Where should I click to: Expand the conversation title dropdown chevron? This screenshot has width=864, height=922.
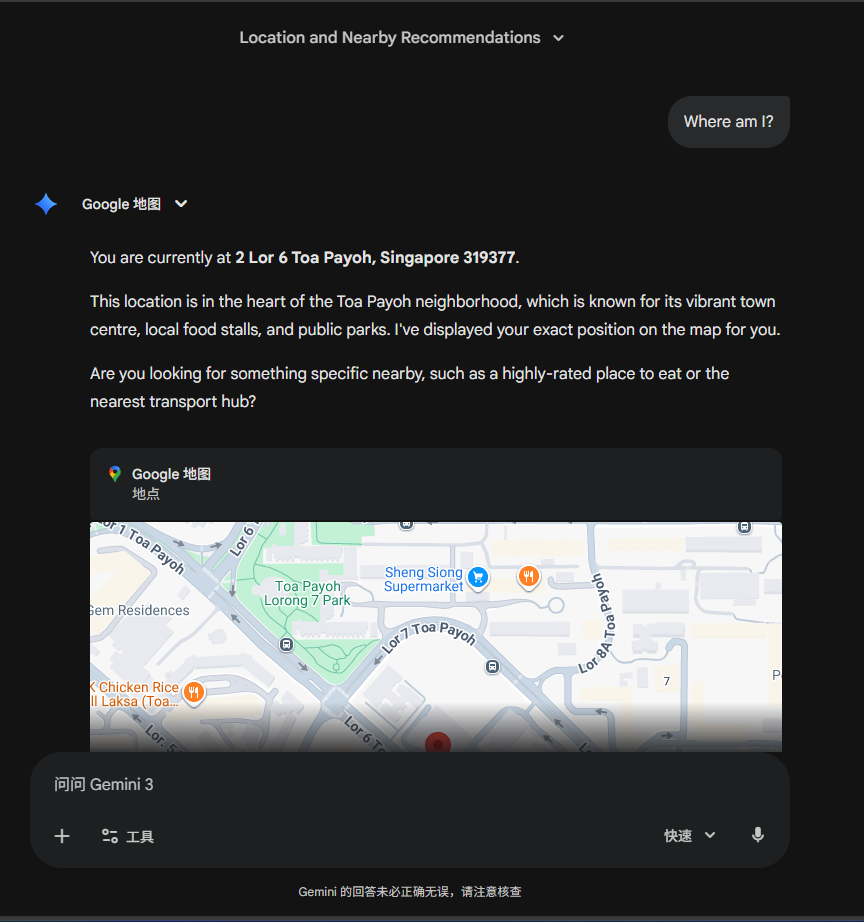558,38
